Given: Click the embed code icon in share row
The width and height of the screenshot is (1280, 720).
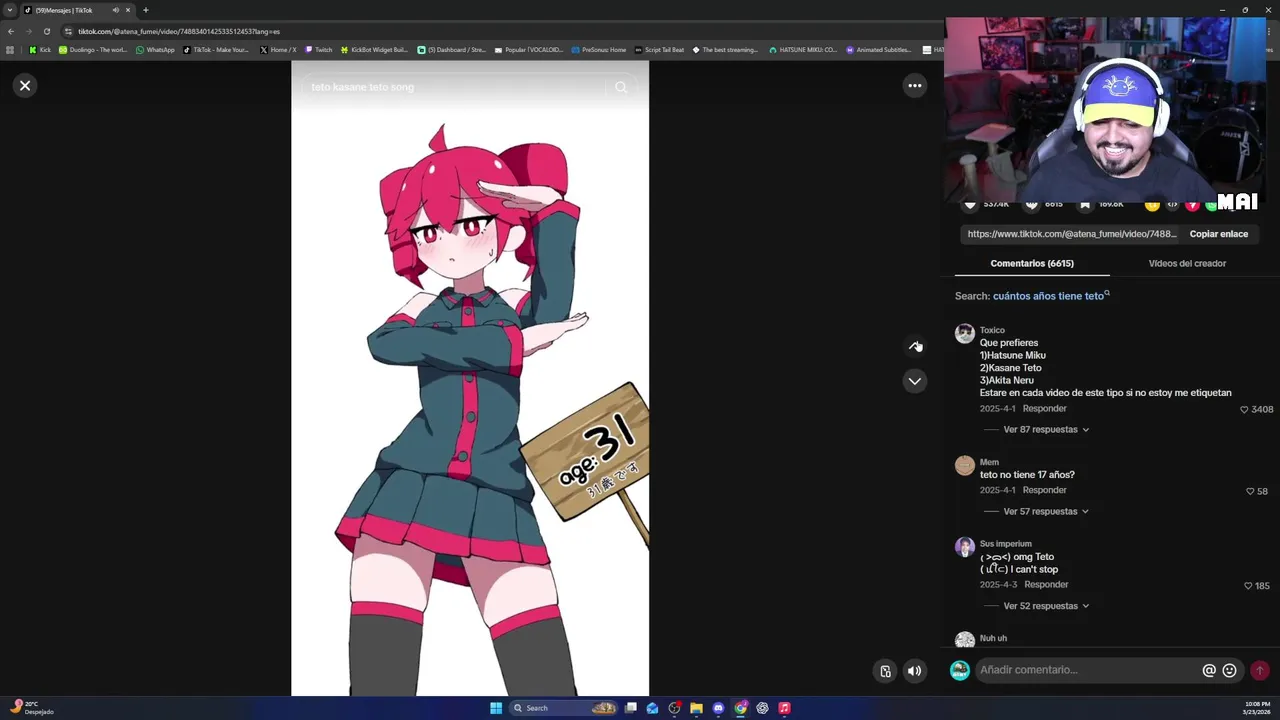Looking at the screenshot, I should 1172,205.
